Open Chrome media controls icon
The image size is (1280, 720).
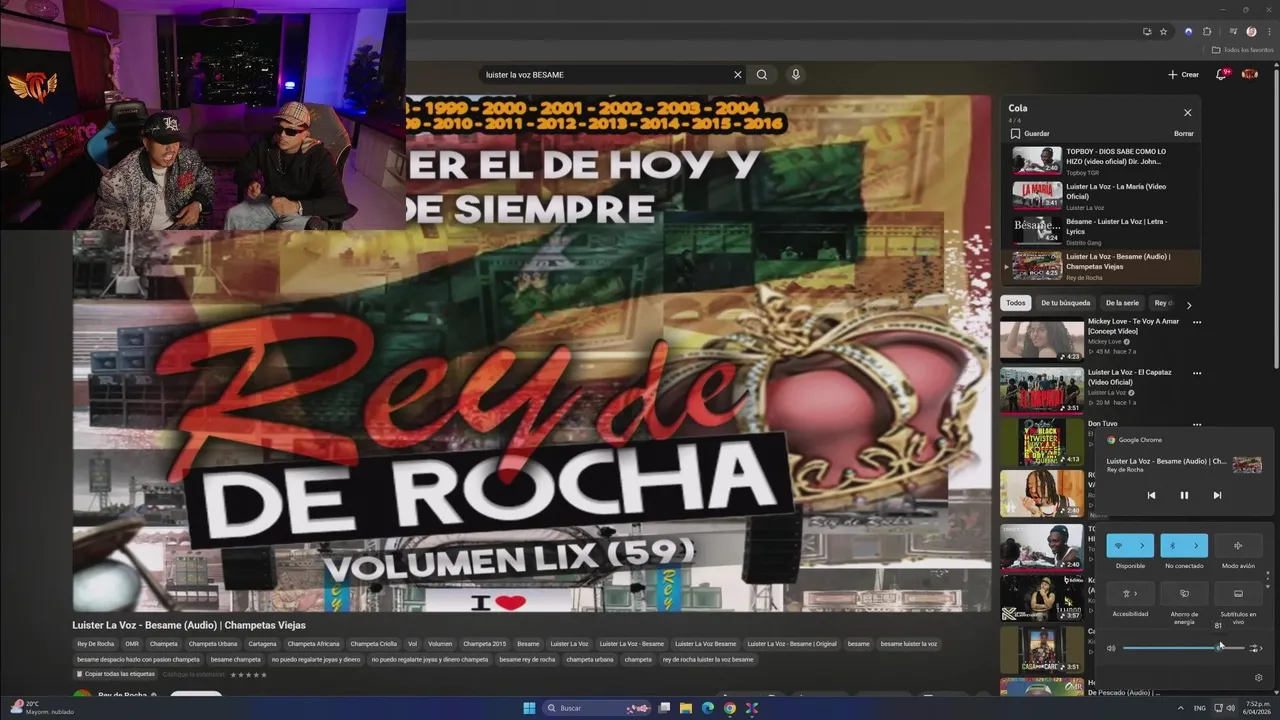click(1231, 32)
